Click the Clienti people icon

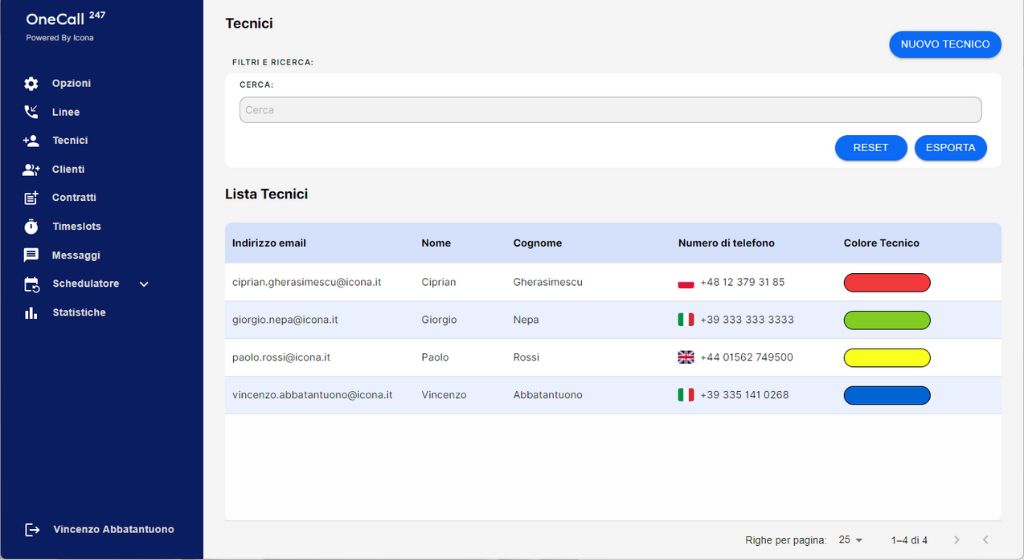pyautogui.click(x=31, y=170)
